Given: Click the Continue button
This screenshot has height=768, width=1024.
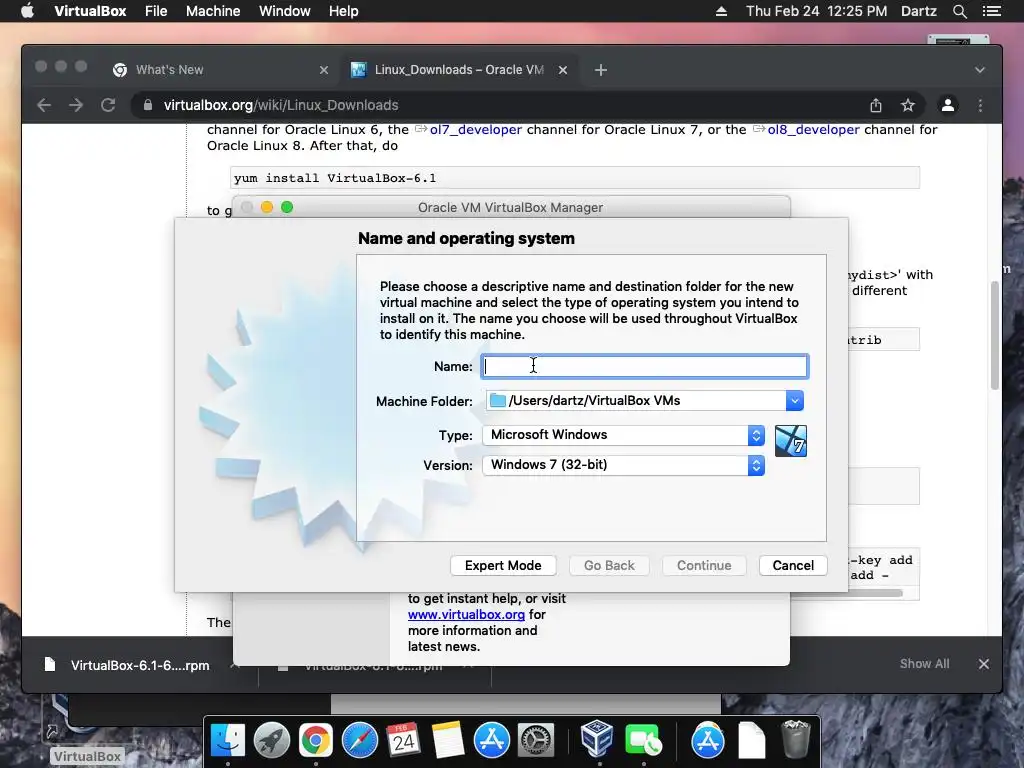Looking at the screenshot, I should click(704, 566).
